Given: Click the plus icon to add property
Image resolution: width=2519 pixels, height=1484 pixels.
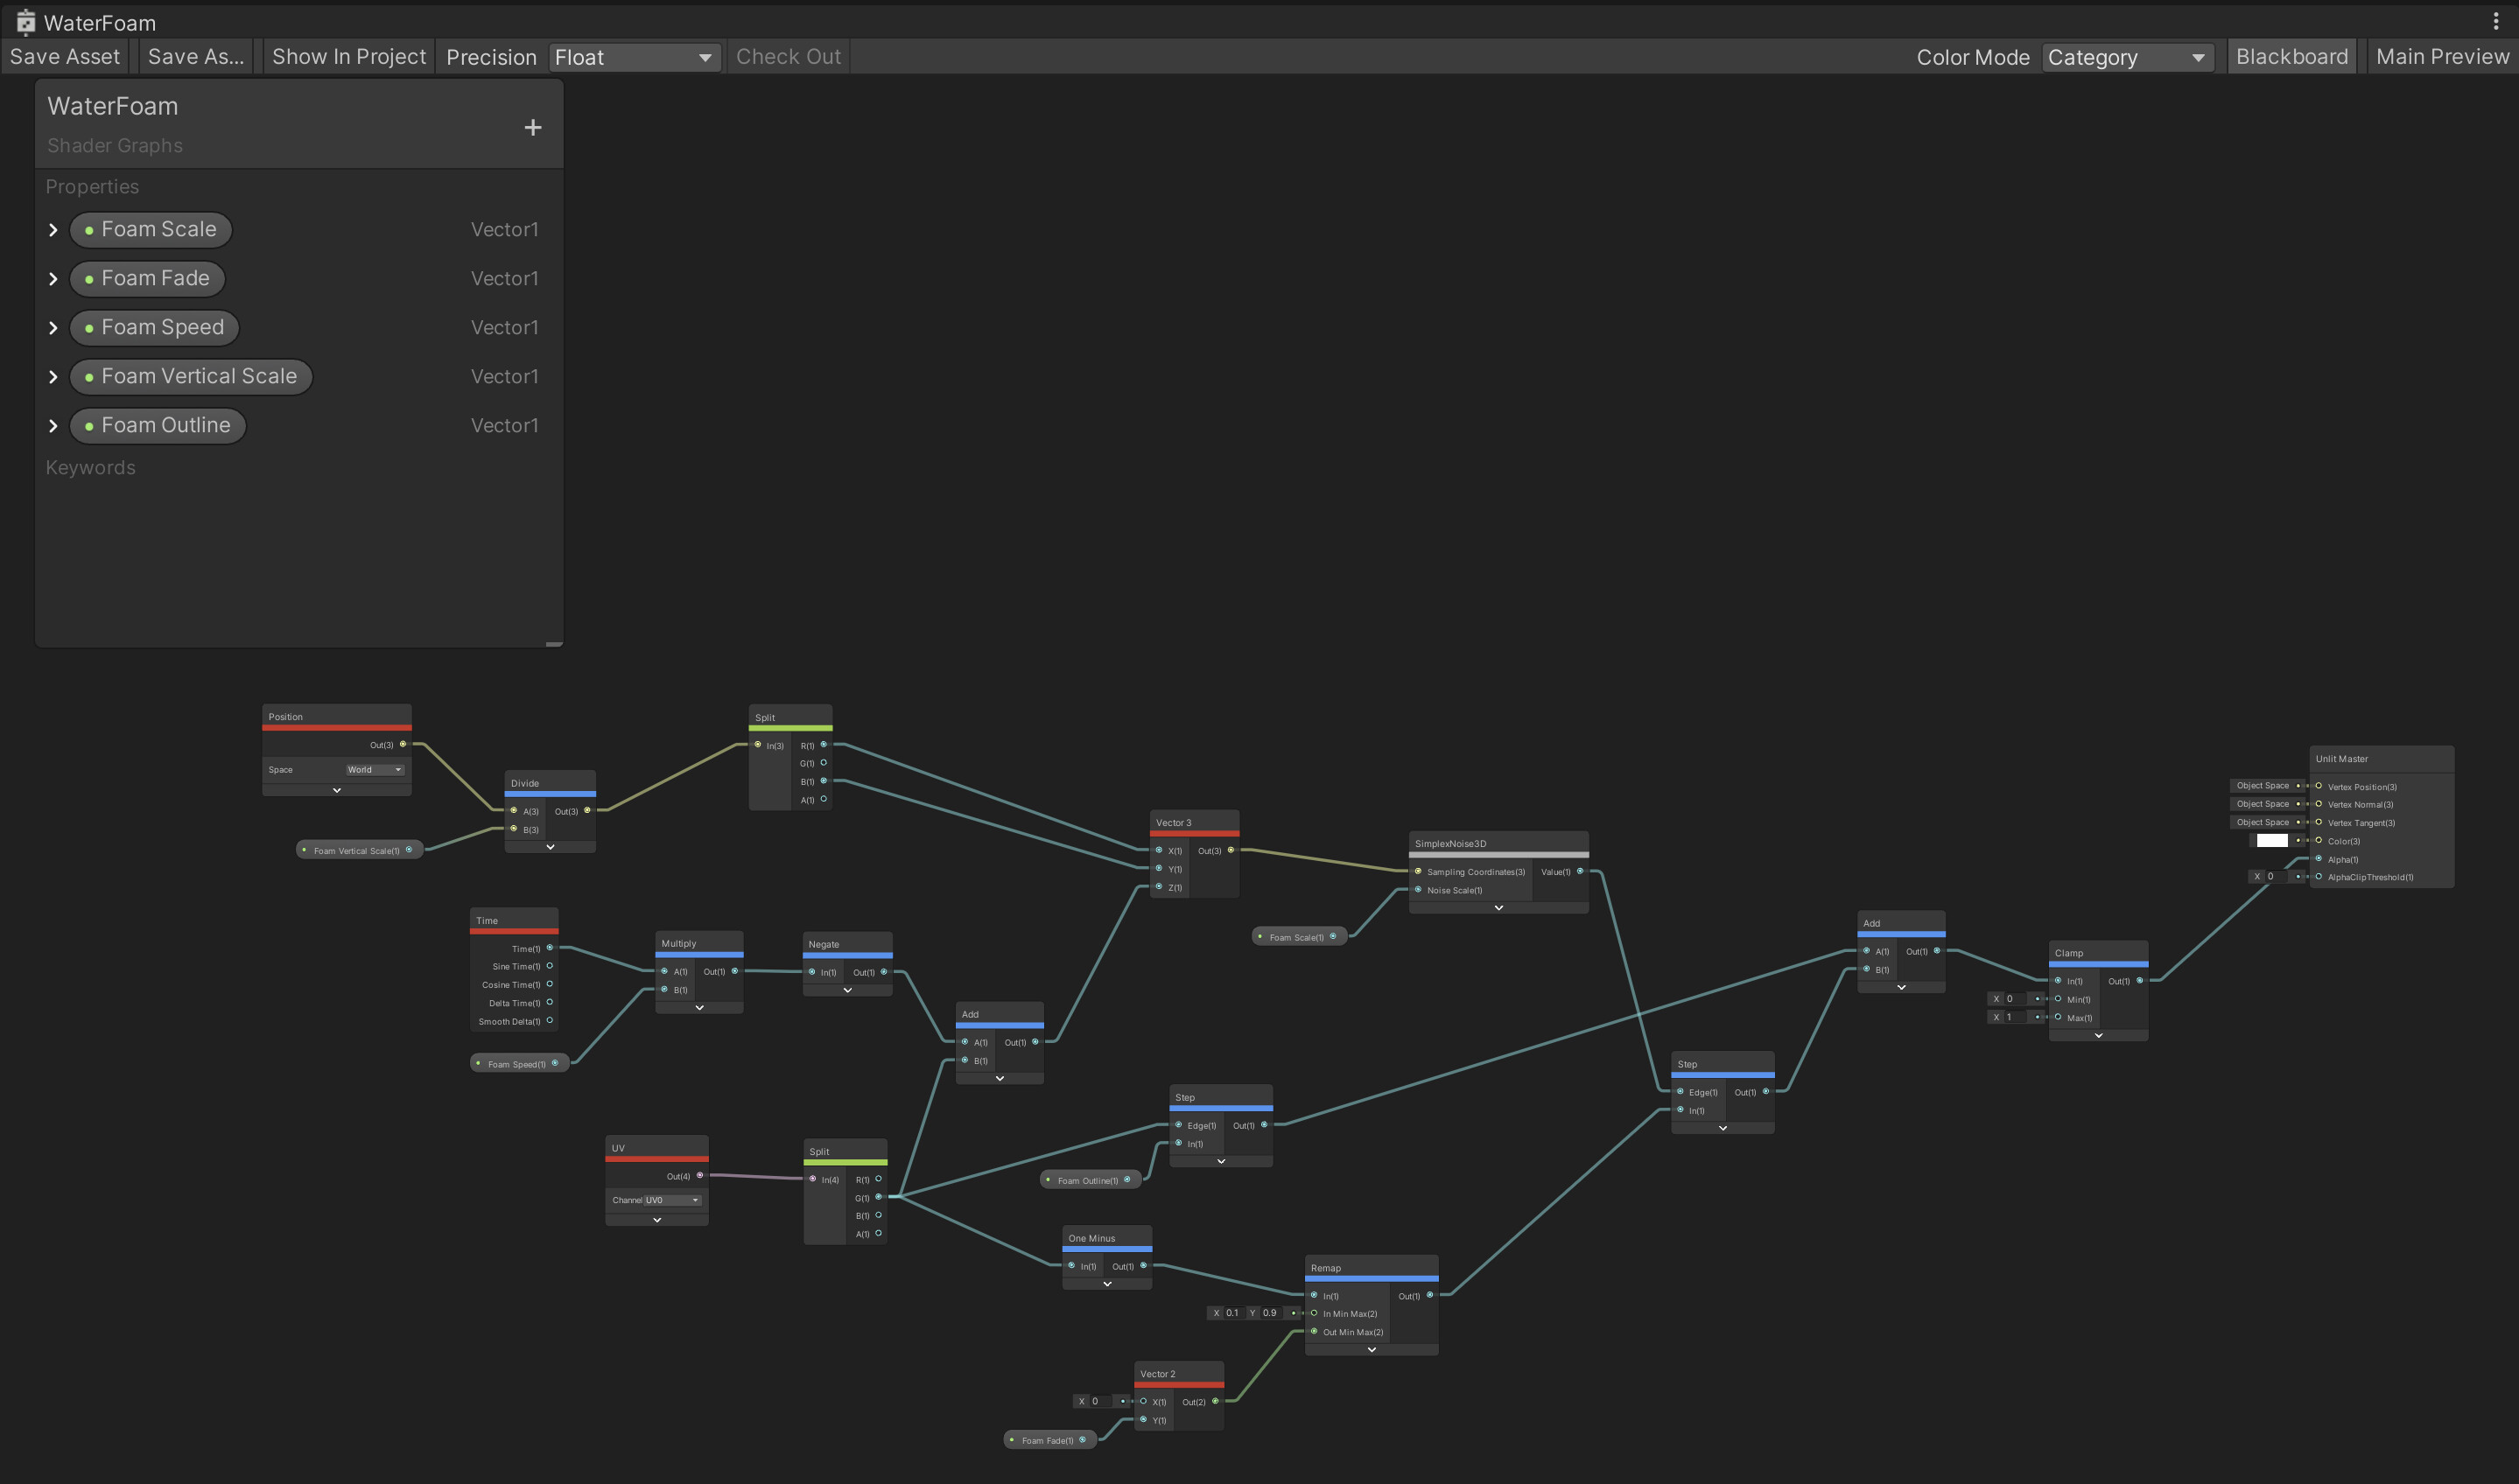Looking at the screenshot, I should tap(533, 127).
